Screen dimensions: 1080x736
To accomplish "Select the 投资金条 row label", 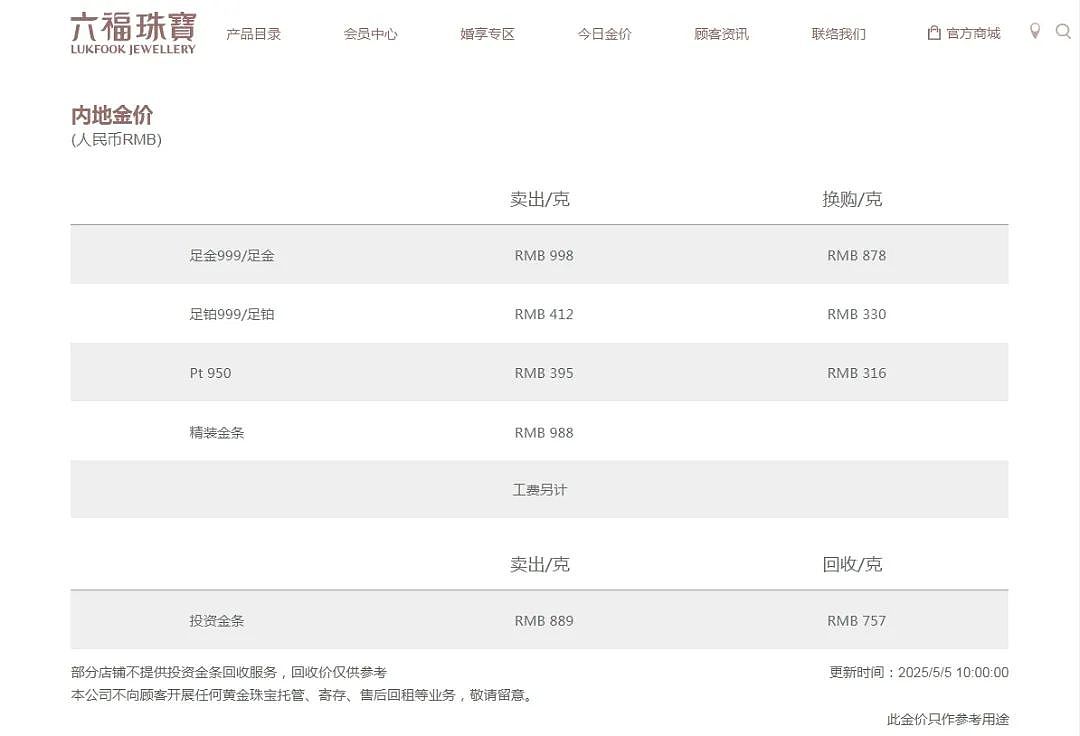I will pyautogui.click(x=217, y=621).
